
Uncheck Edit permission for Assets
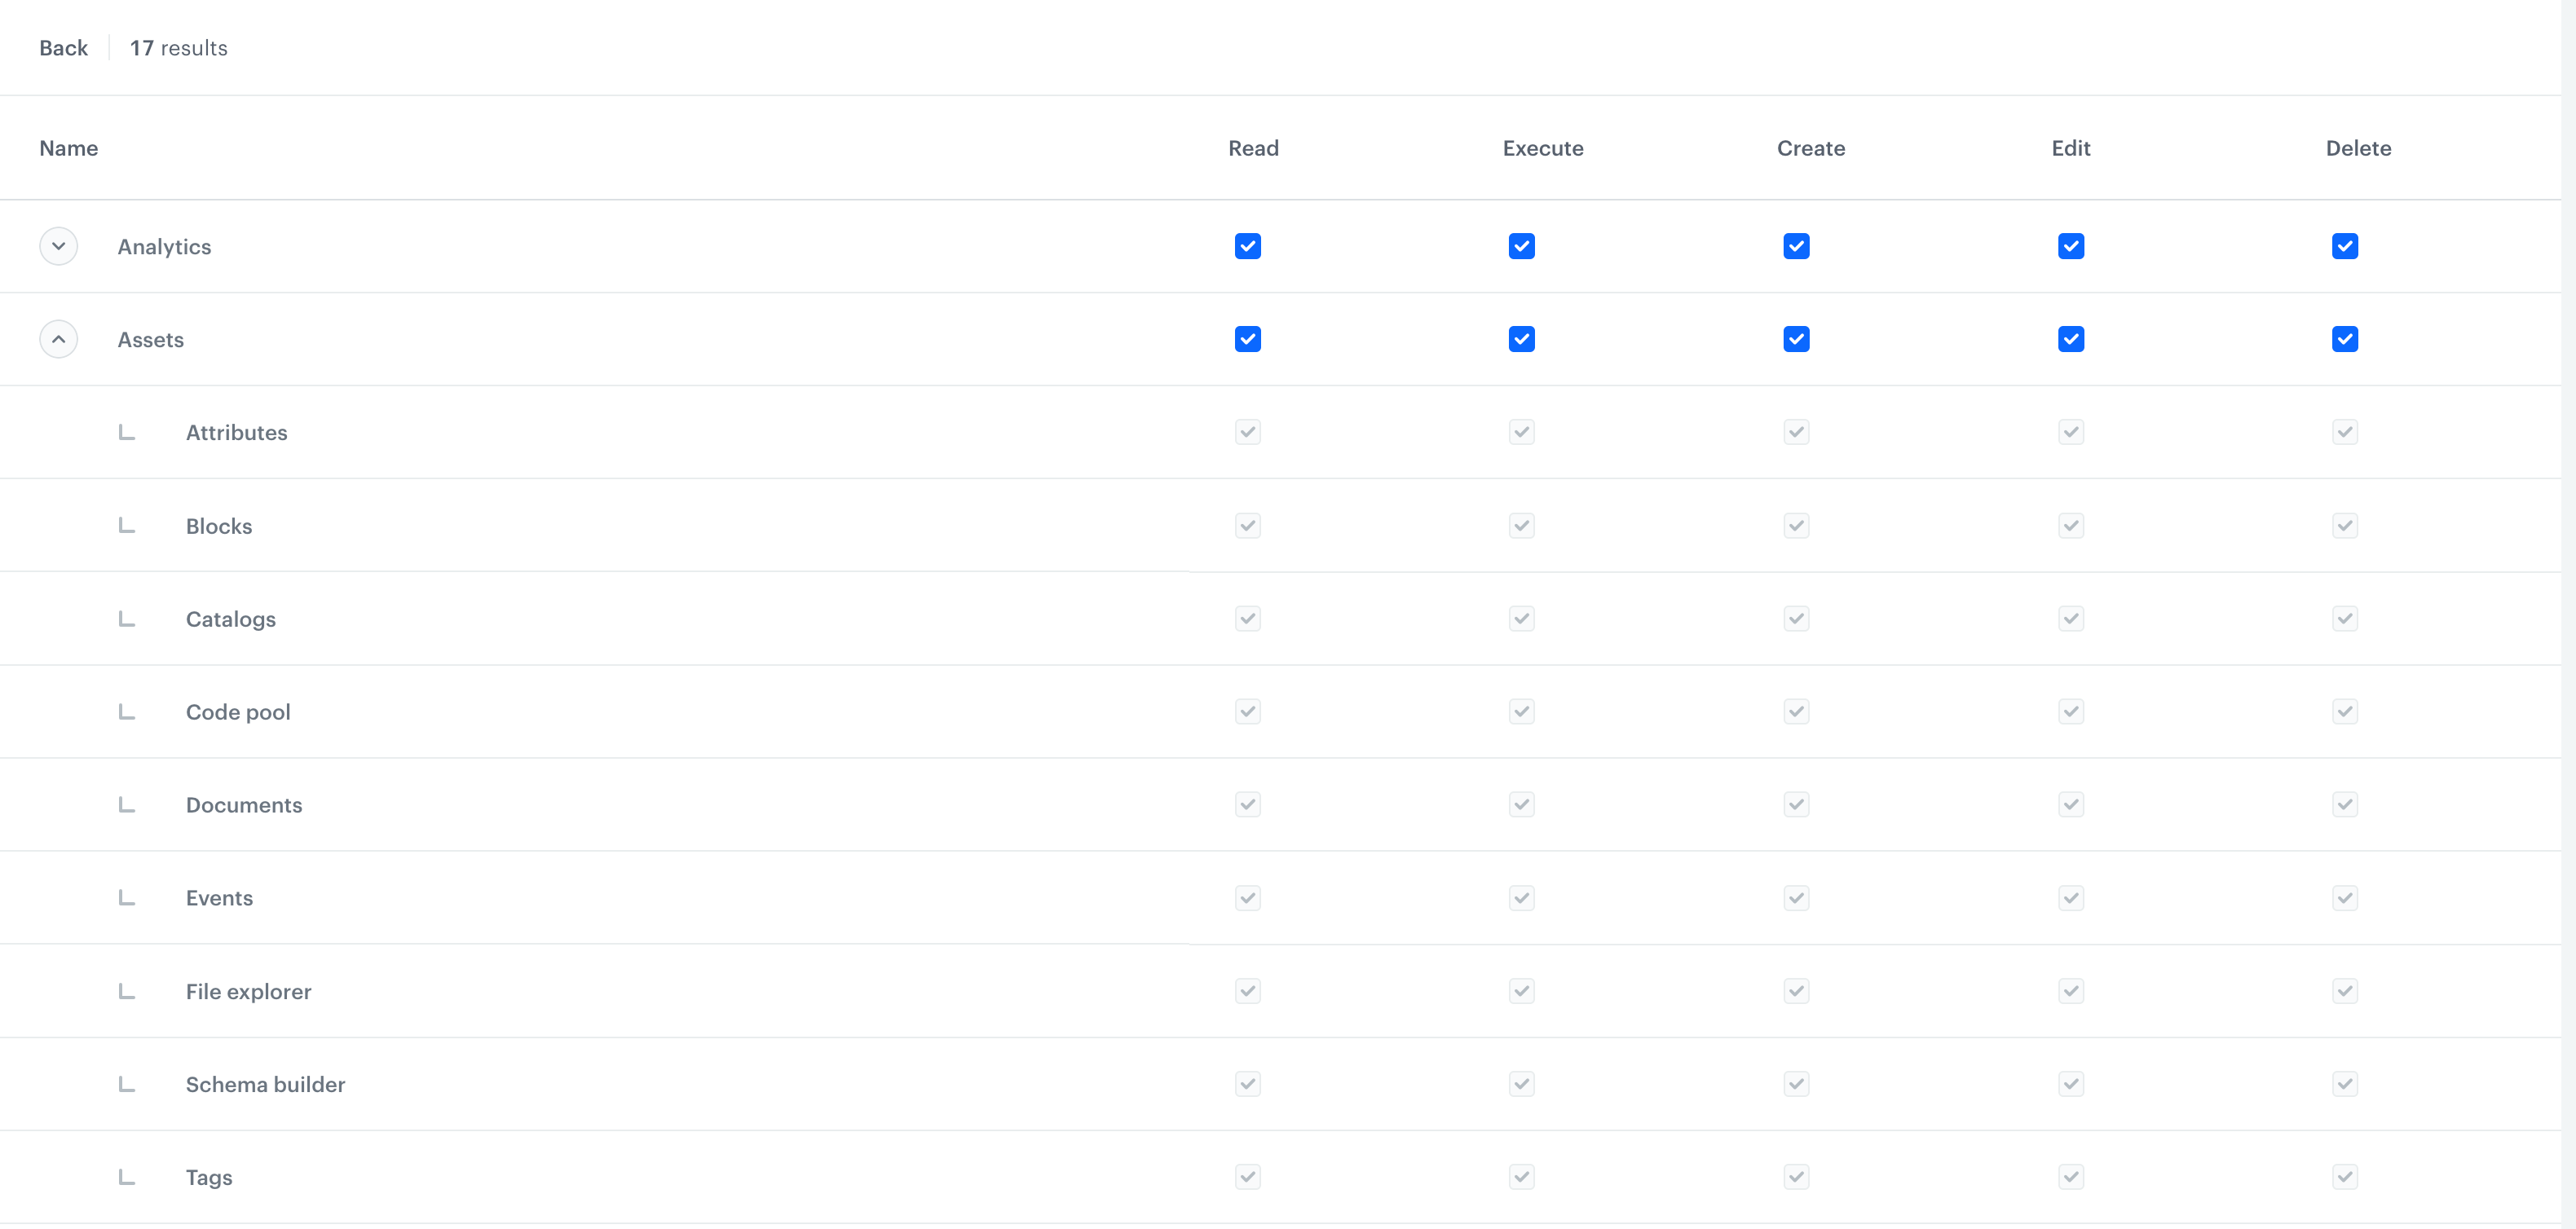click(2070, 339)
